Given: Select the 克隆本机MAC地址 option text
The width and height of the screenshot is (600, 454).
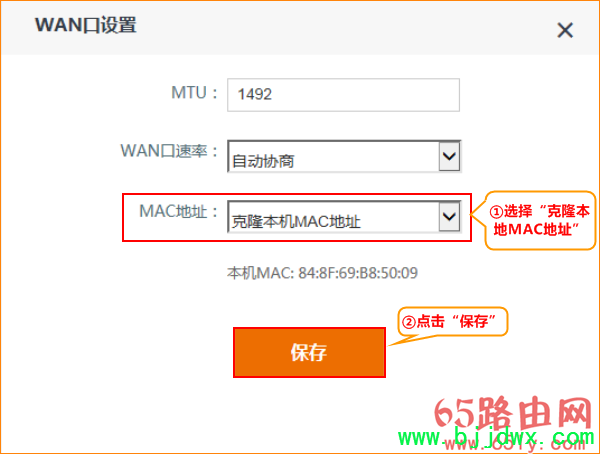Looking at the screenshot, I should [x=296, y=222].
